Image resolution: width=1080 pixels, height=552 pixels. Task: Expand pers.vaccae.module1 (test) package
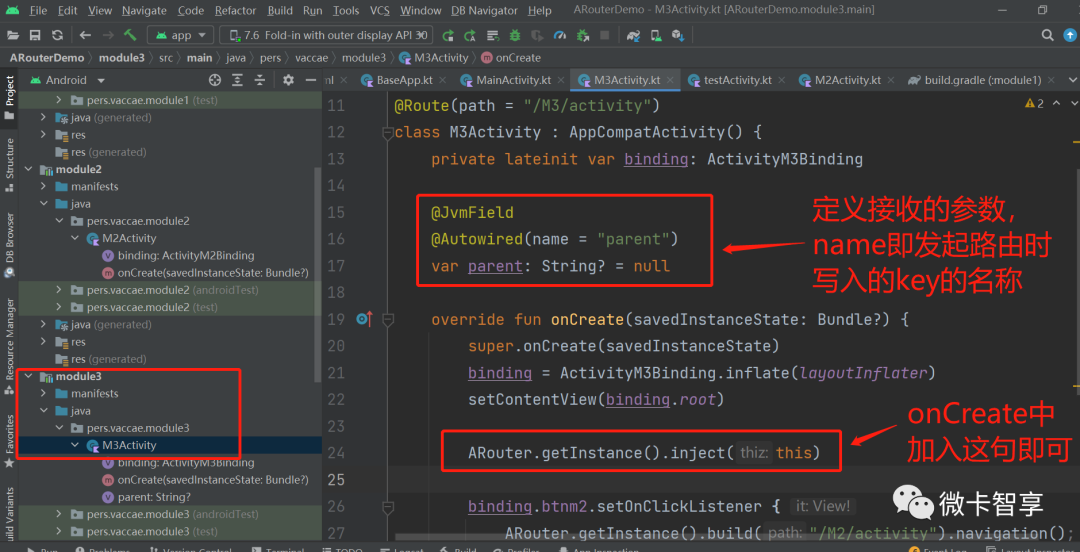pyautogui.click(x=59, y=101)
